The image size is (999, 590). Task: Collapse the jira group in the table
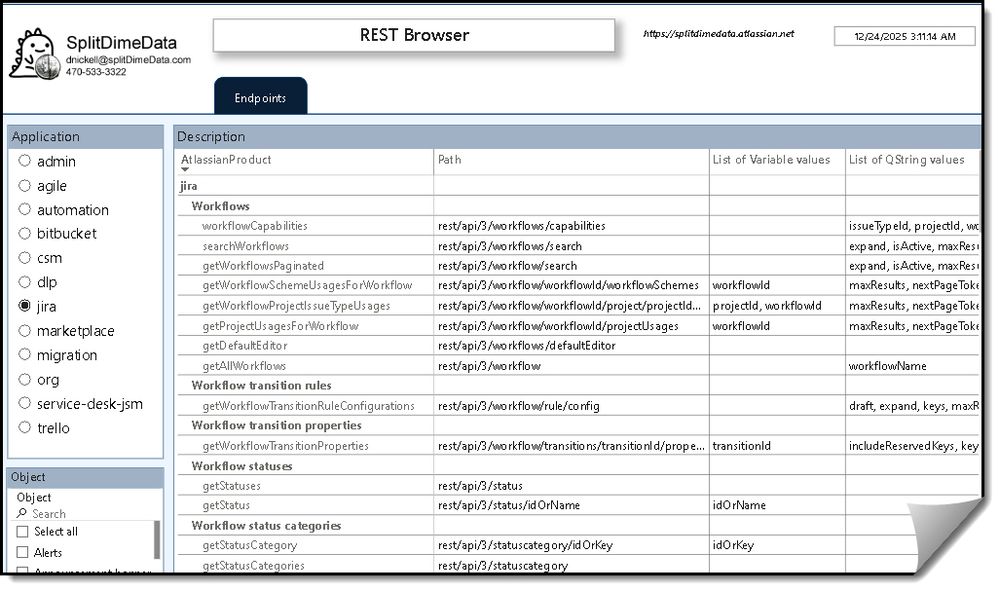coord(190,185)
